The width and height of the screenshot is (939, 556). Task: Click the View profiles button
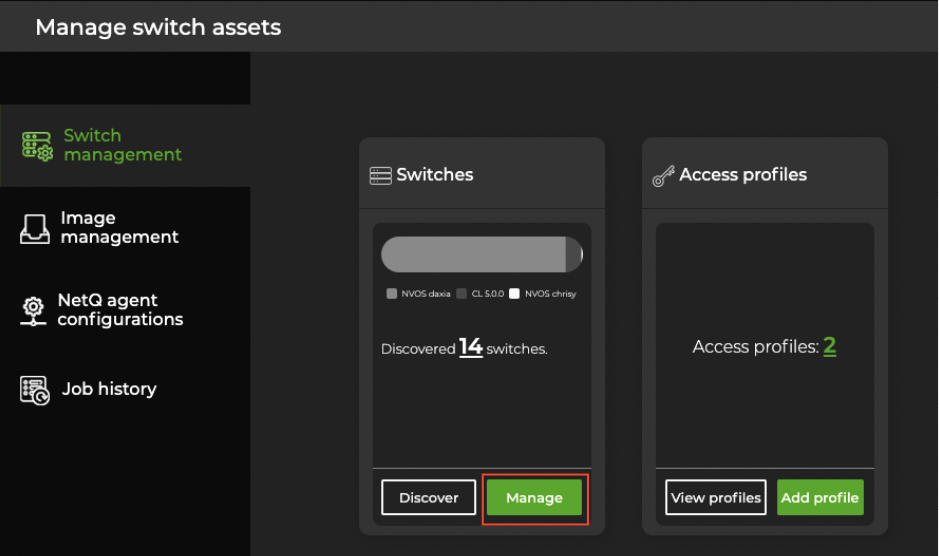(x=716, y=498)
